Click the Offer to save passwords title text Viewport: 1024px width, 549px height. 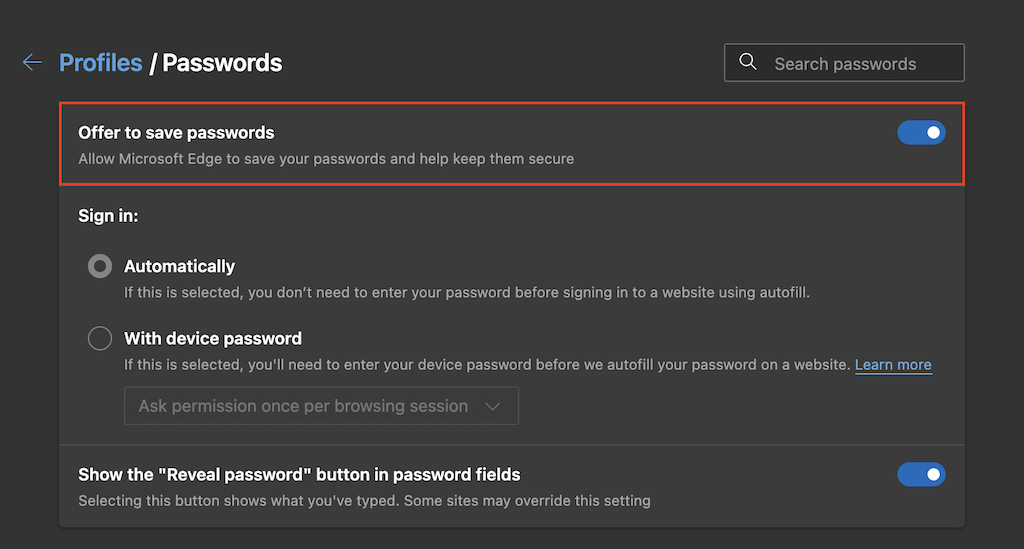click(x=176, y=132)
